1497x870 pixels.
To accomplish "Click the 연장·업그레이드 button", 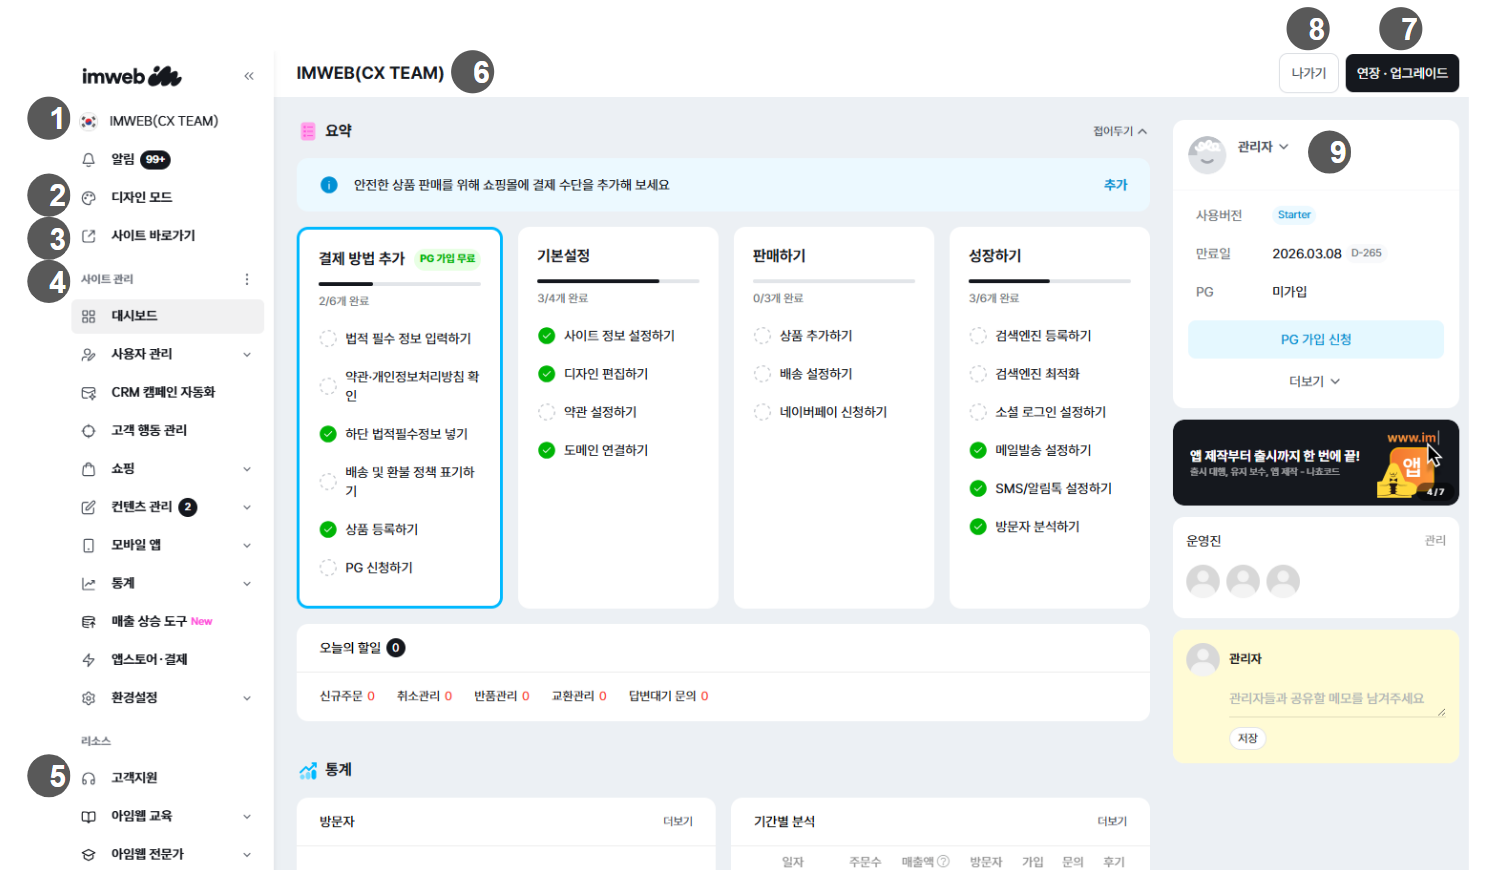I will pyautogui.click(x=1402, y=73).
